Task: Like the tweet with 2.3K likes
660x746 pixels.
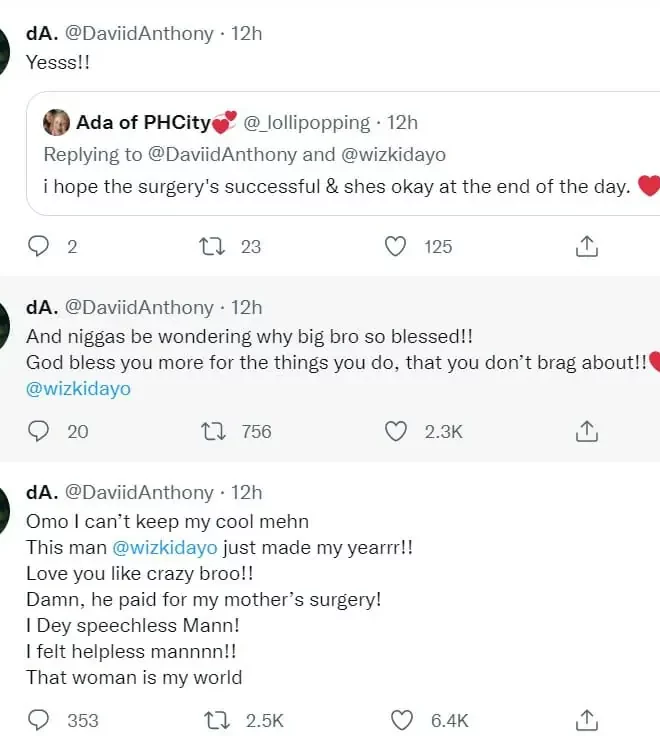Action: tap(397, 431)
